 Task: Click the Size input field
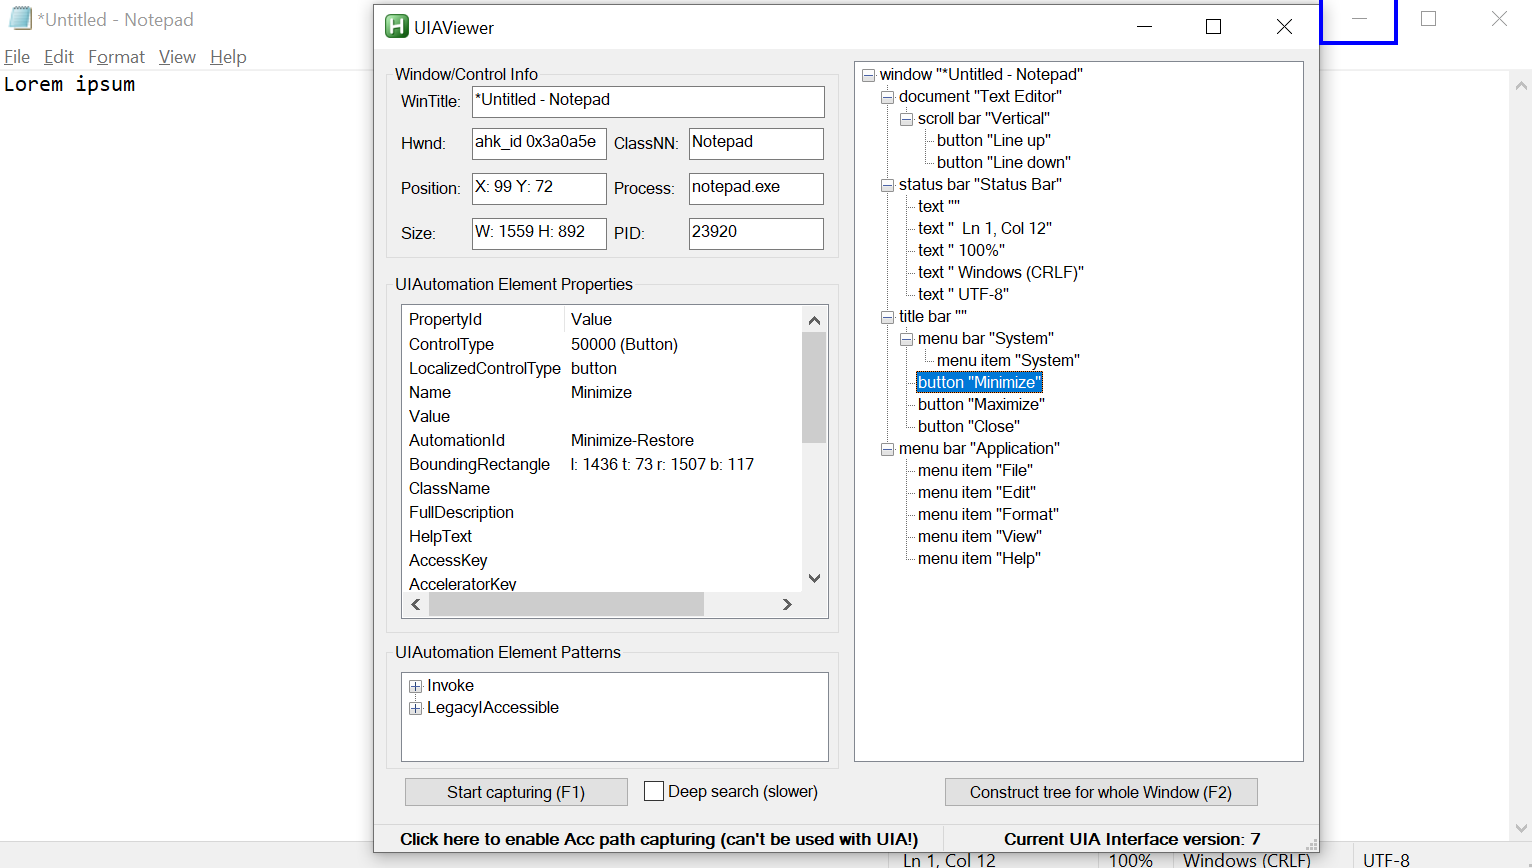tap(539, 233)
